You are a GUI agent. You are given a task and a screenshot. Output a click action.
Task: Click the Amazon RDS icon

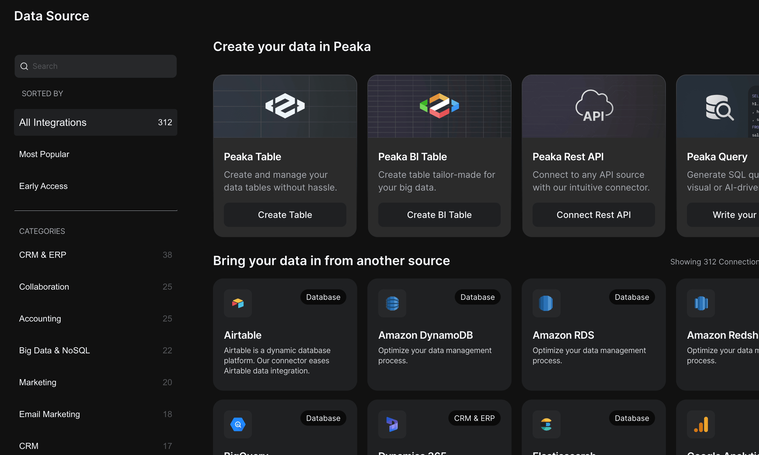(546, 303)
